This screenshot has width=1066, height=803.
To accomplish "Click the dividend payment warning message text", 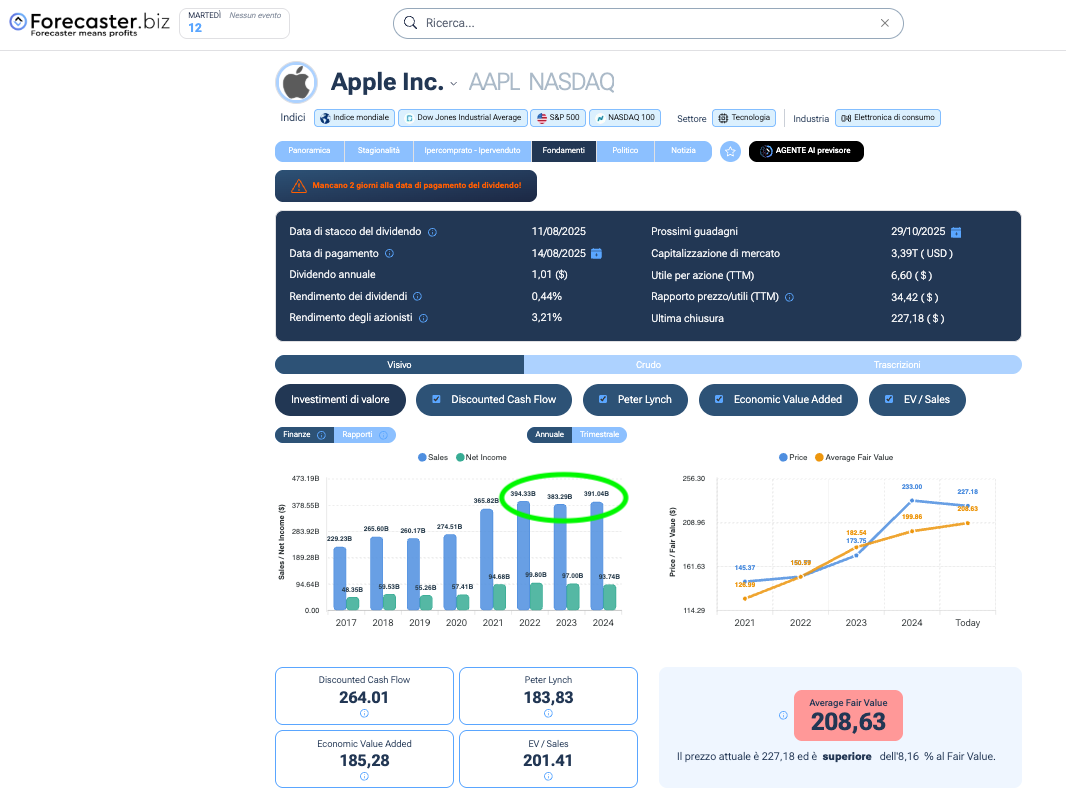I will point(417,186).
